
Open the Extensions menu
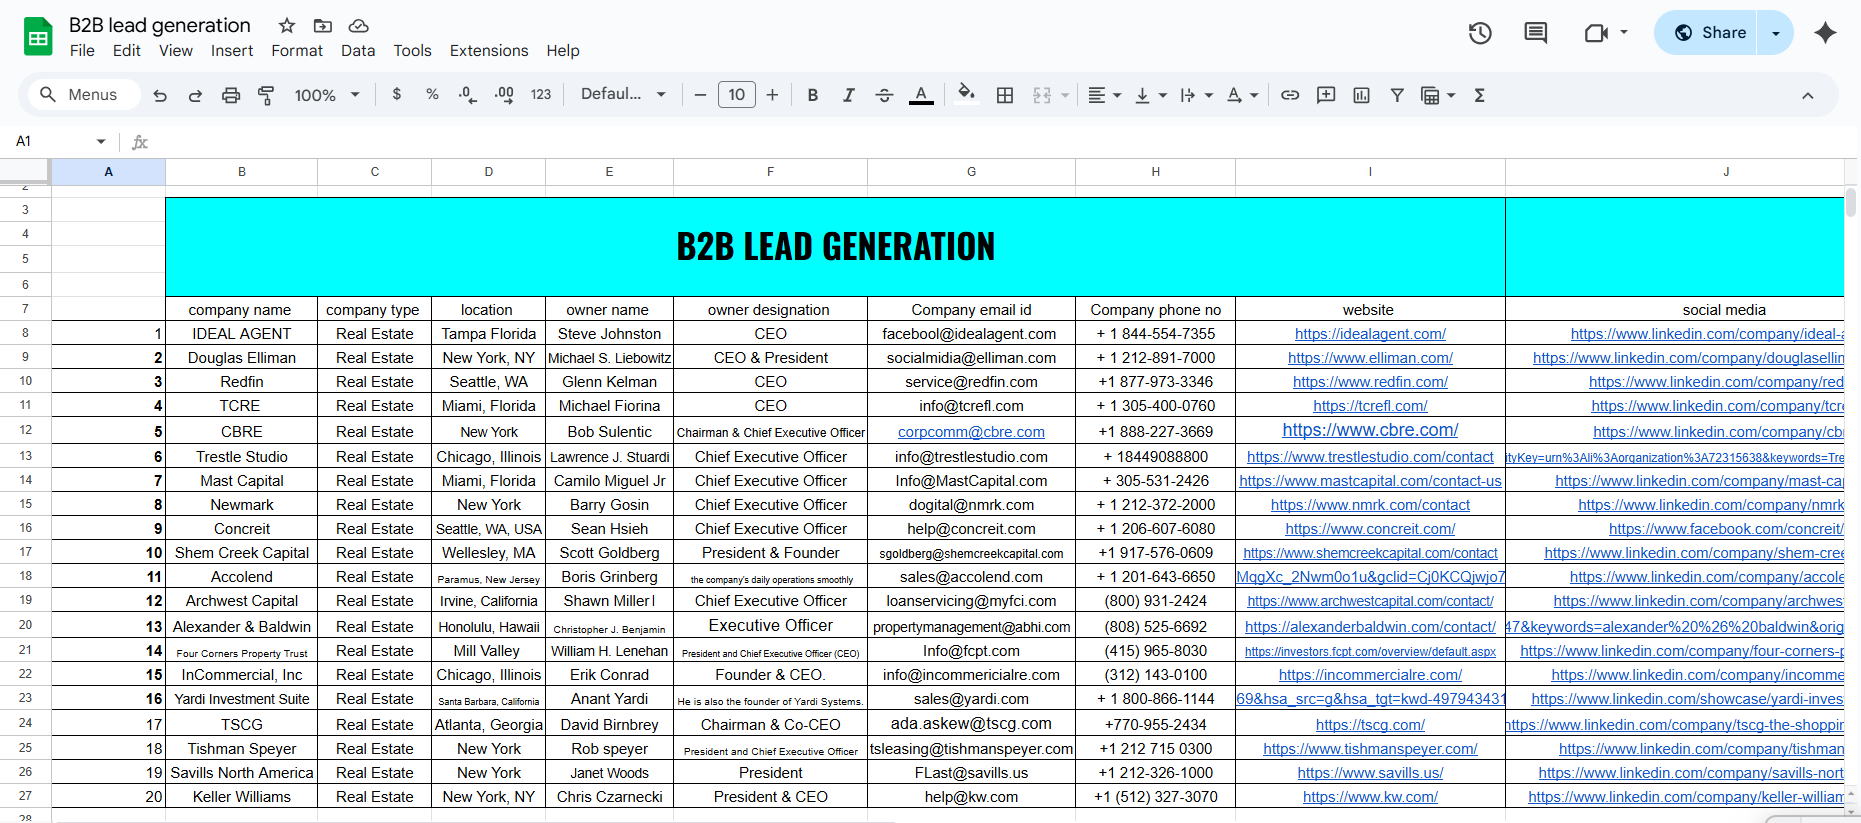point(489,51)
